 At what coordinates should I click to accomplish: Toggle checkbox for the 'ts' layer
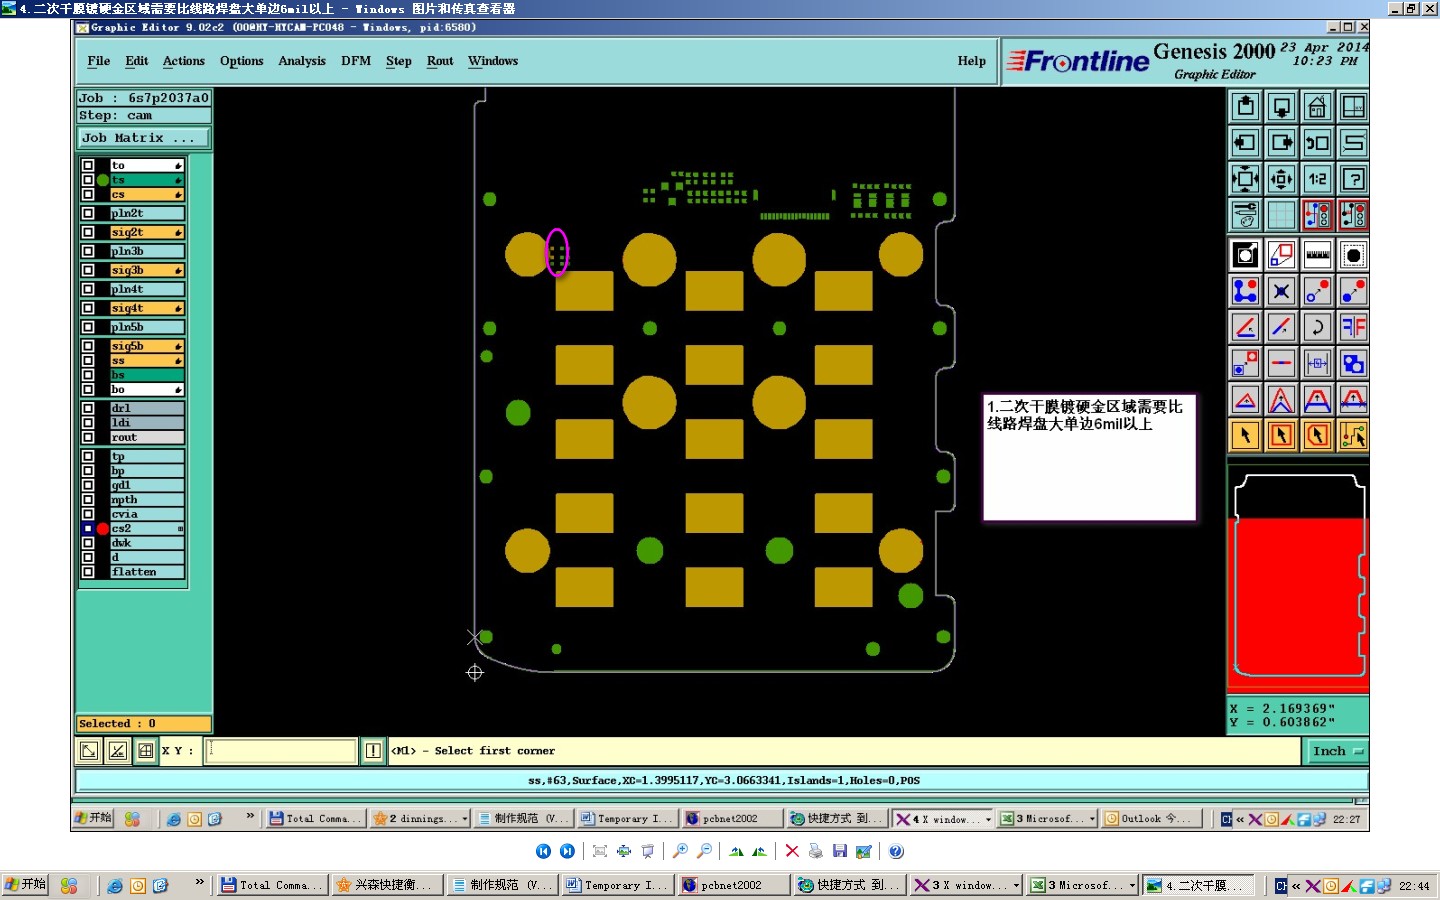88,180
